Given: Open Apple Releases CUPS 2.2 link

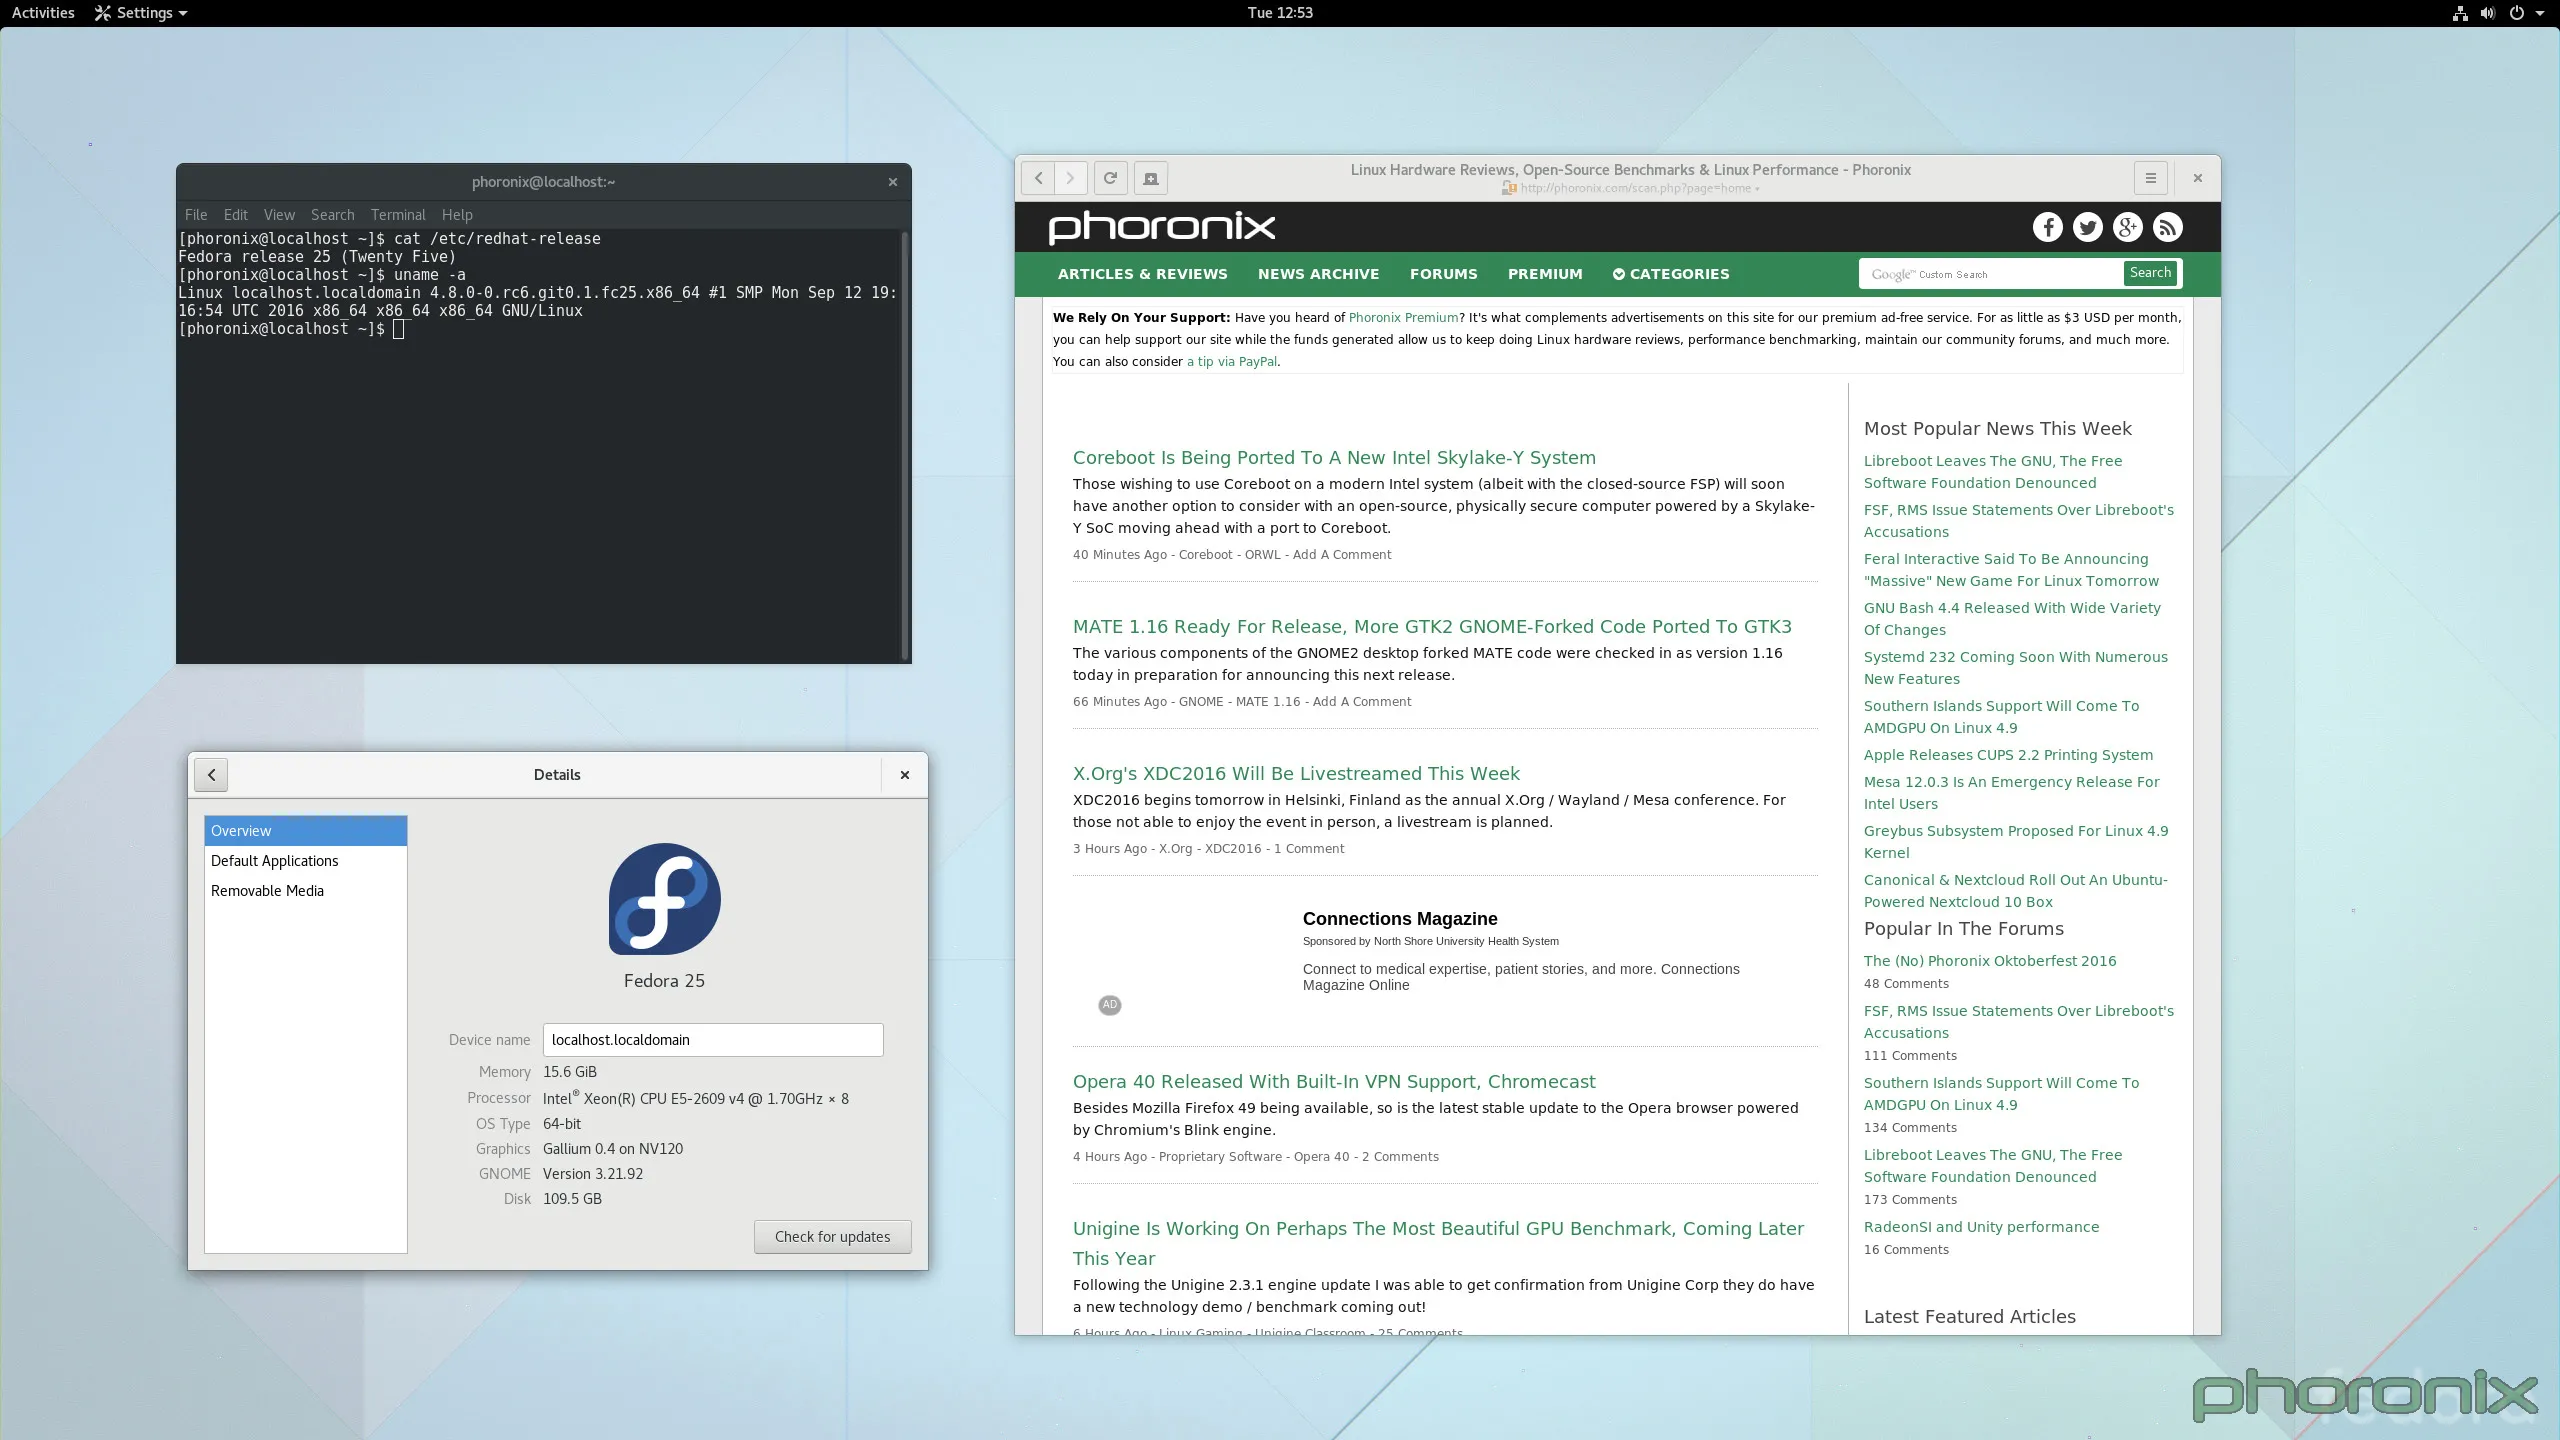Looking at the screenshot, I should pyautogui.click(x=2008, y=755).
